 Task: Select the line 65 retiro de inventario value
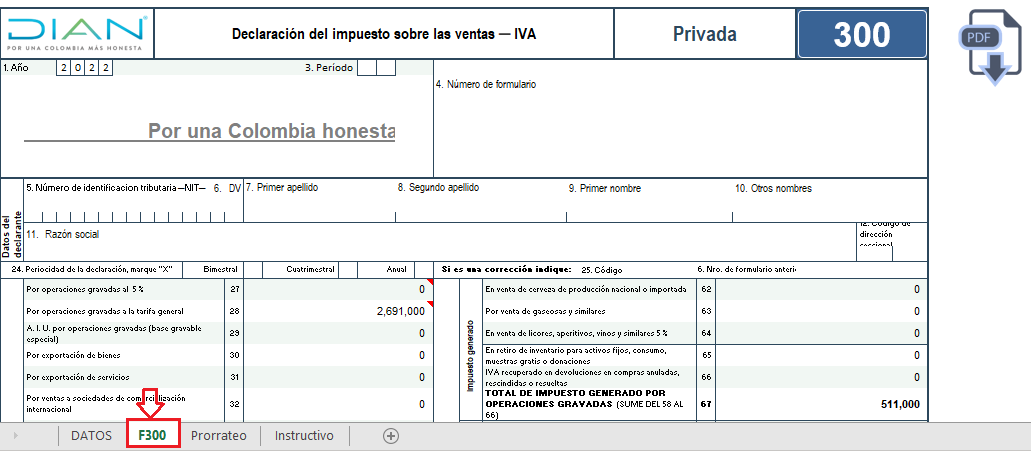point(821,355)
